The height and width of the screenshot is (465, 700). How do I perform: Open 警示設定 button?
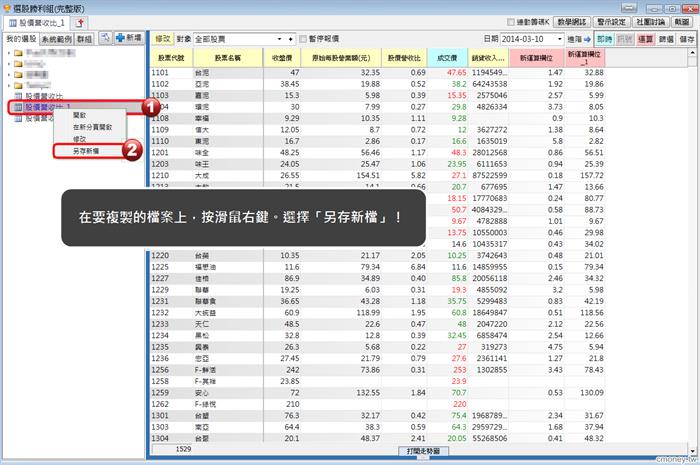click(x=611, y=21)
